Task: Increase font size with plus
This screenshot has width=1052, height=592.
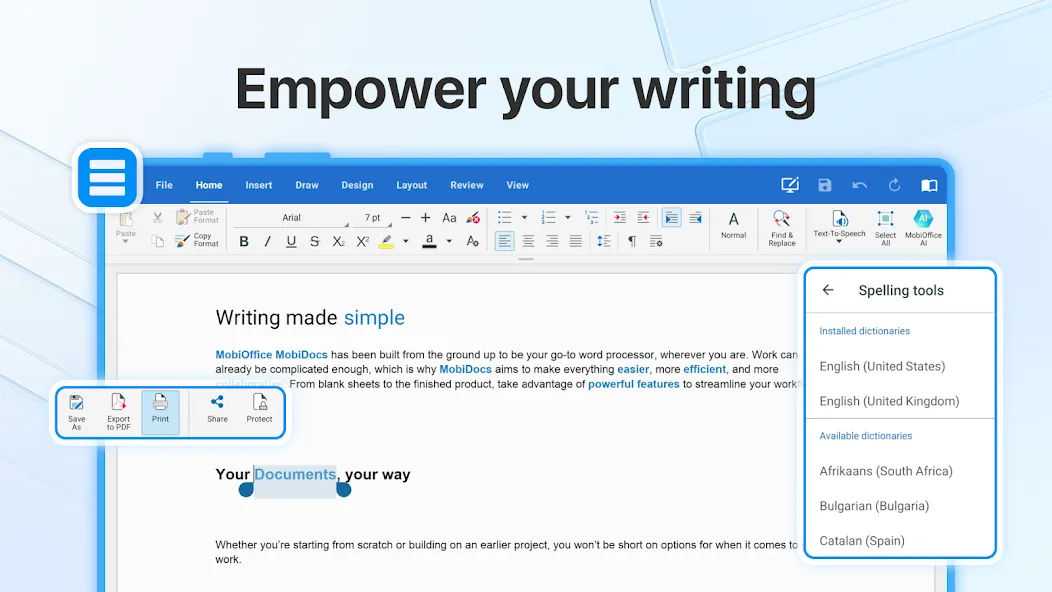Action: click(425, 217)
